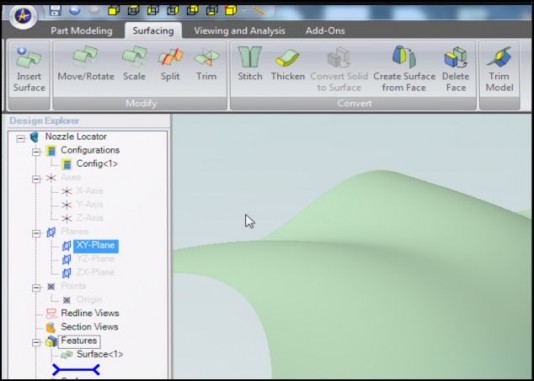Viewport: 534px width, 381px height.
Task: Select Config<1> in the tree
Action: pos(97,164)
